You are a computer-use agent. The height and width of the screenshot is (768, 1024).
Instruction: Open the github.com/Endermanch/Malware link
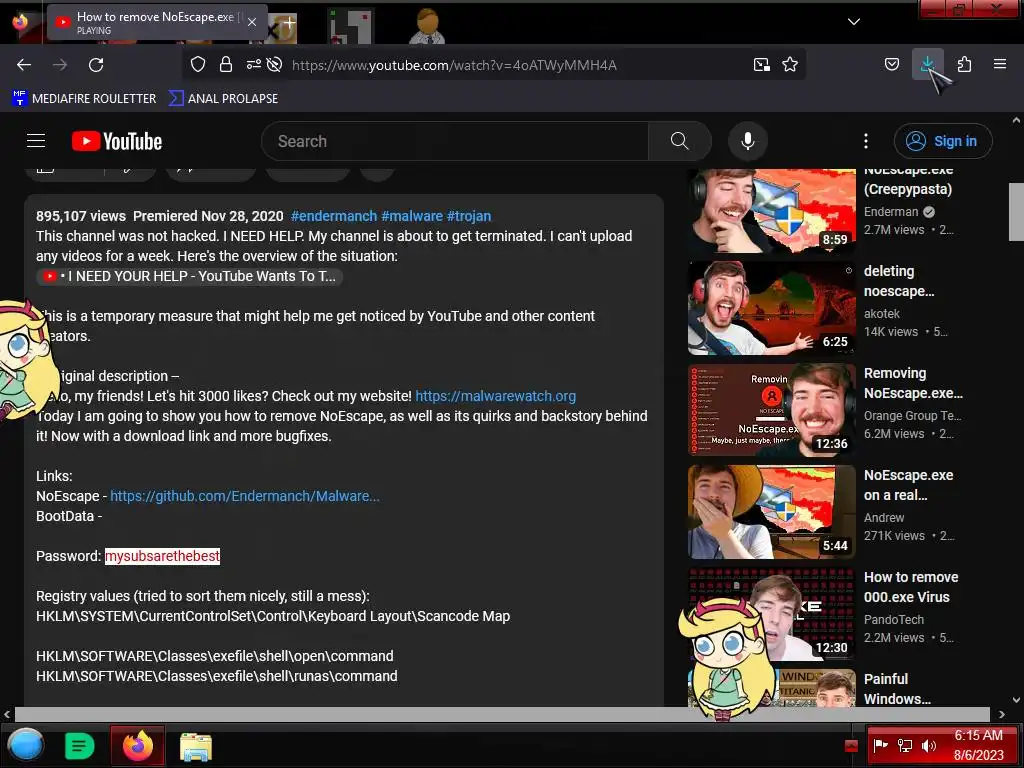[245, 496]
